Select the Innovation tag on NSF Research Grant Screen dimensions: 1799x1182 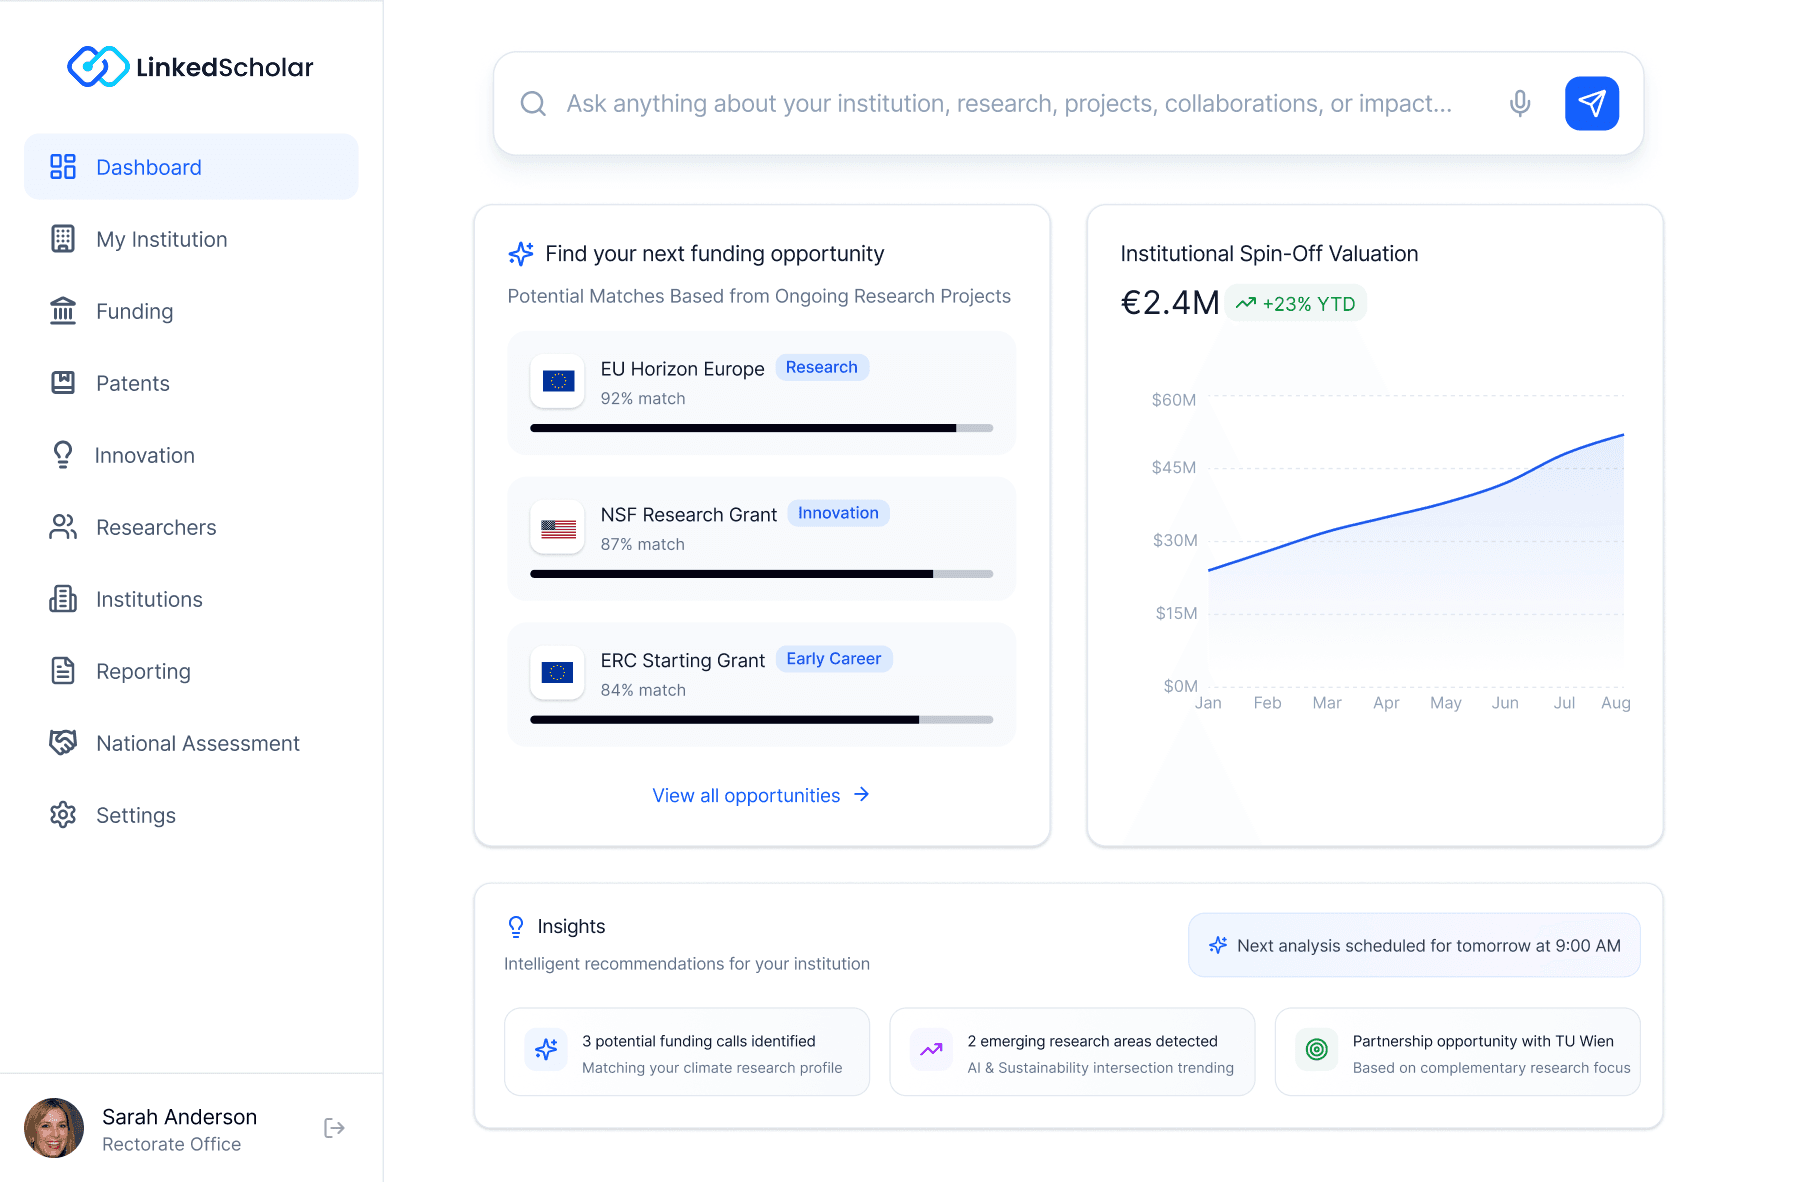click(838, 513)
